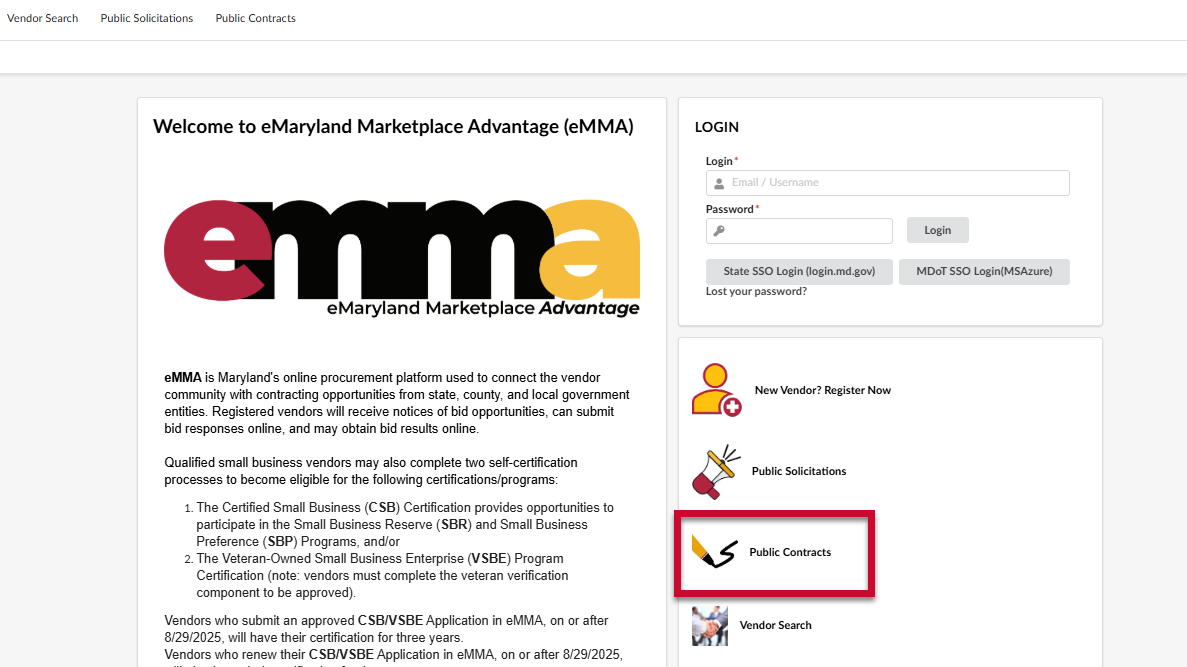Focus the Password input field
Image resolution: width=1187 pixels, height=667 pixels.
pyautogui.click(x=799, y=231)
